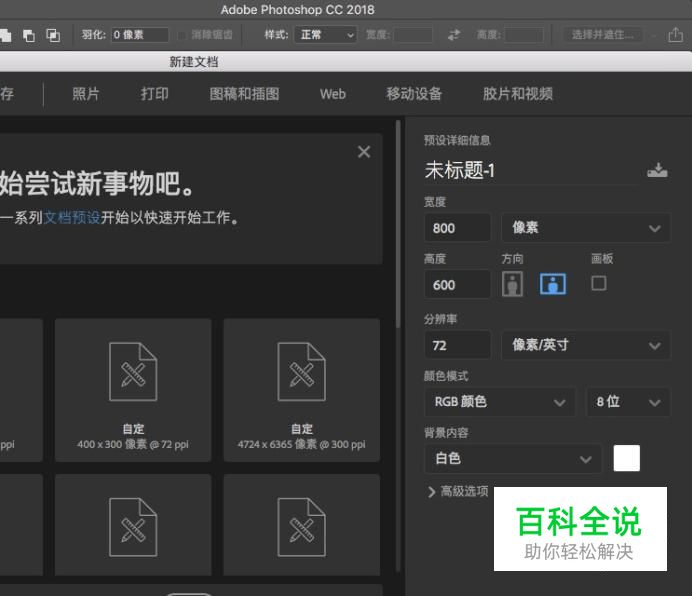This screenshot has height=596, width=692.
Task: Switch to the 胶片和视频 tab
Action: (x=518, y=94)
